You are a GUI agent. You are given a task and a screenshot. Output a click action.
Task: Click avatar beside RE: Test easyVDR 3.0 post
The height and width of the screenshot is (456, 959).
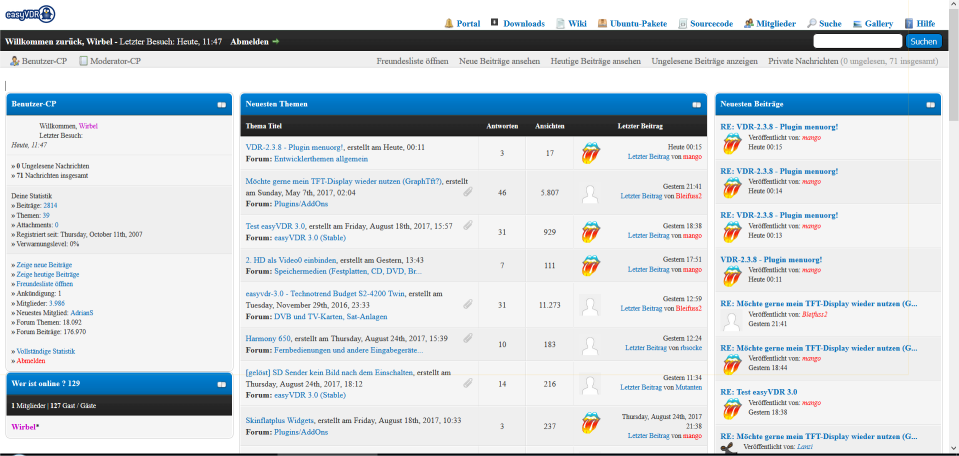pyautogui.click(x=731, y=408)
